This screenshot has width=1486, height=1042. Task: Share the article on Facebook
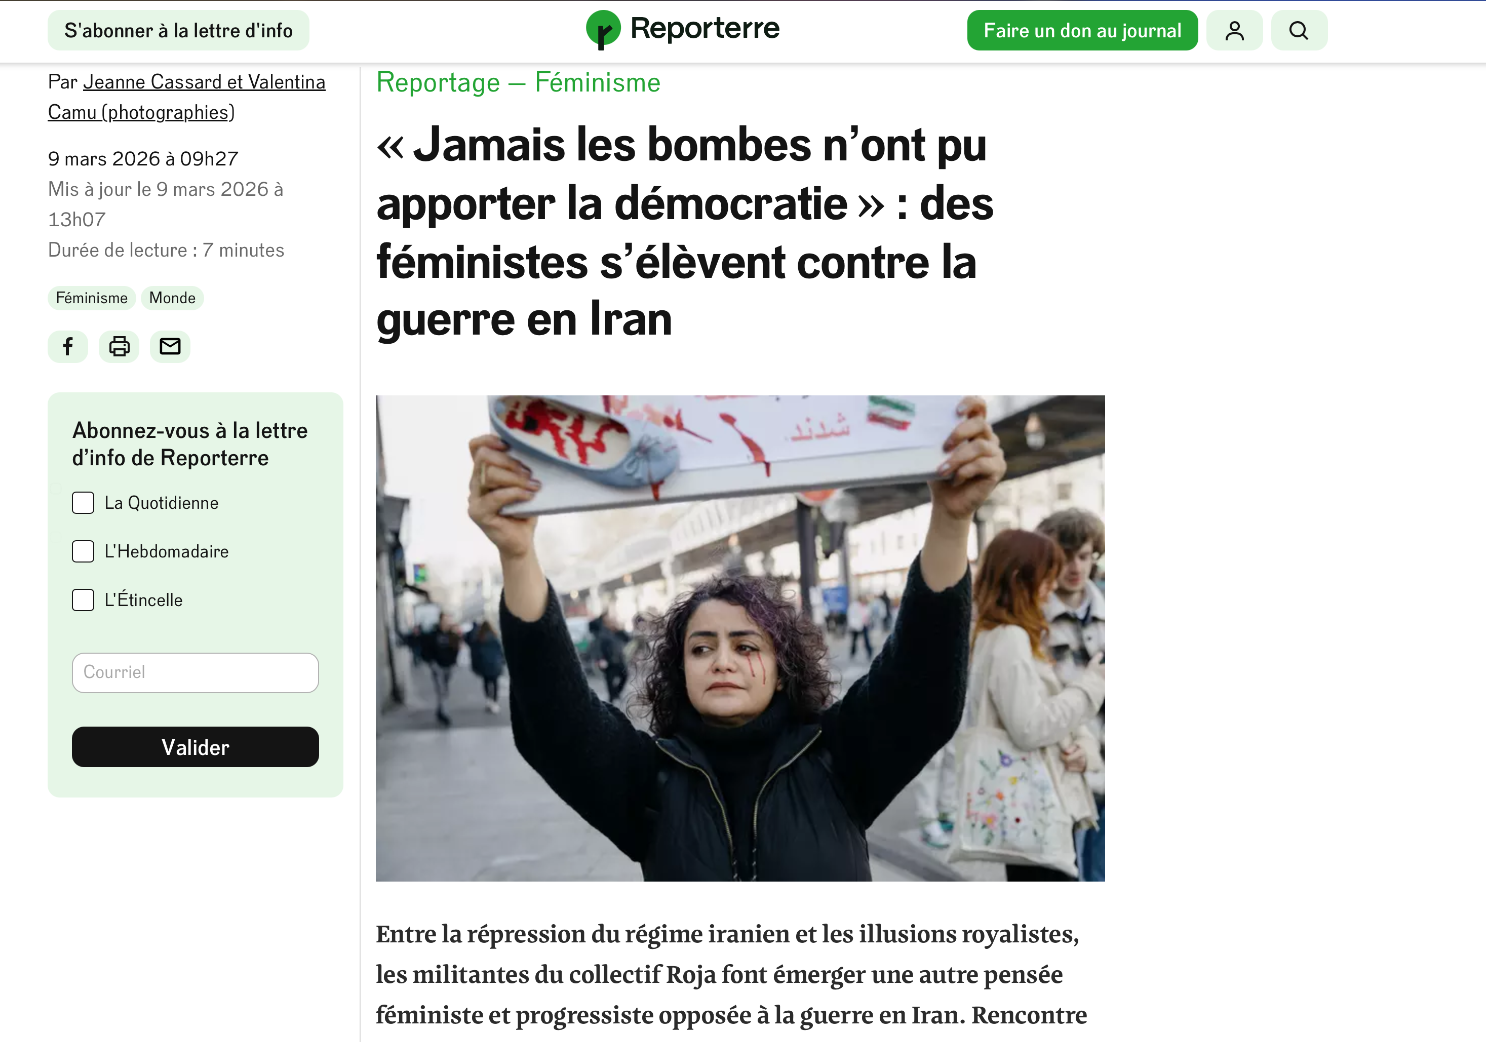[68, 346]
